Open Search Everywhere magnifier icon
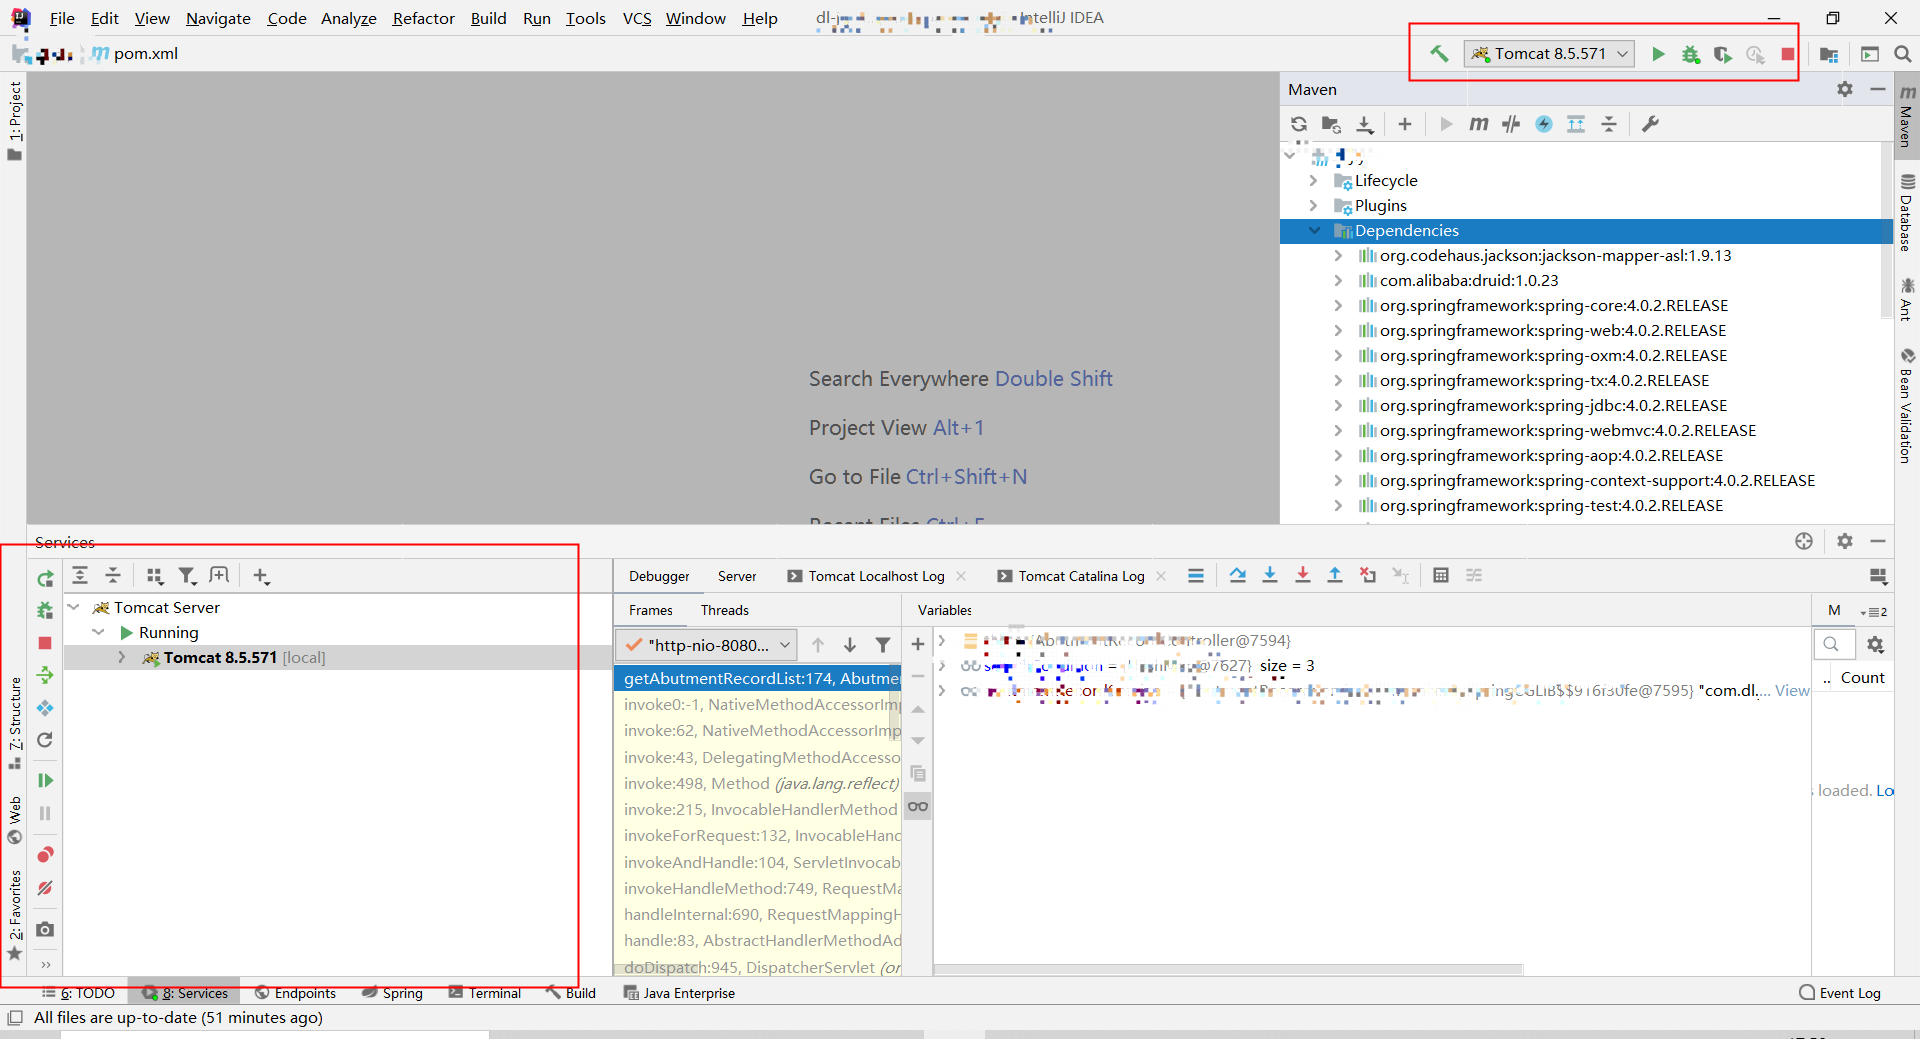1920x1039 pixels. [1902, 54]
